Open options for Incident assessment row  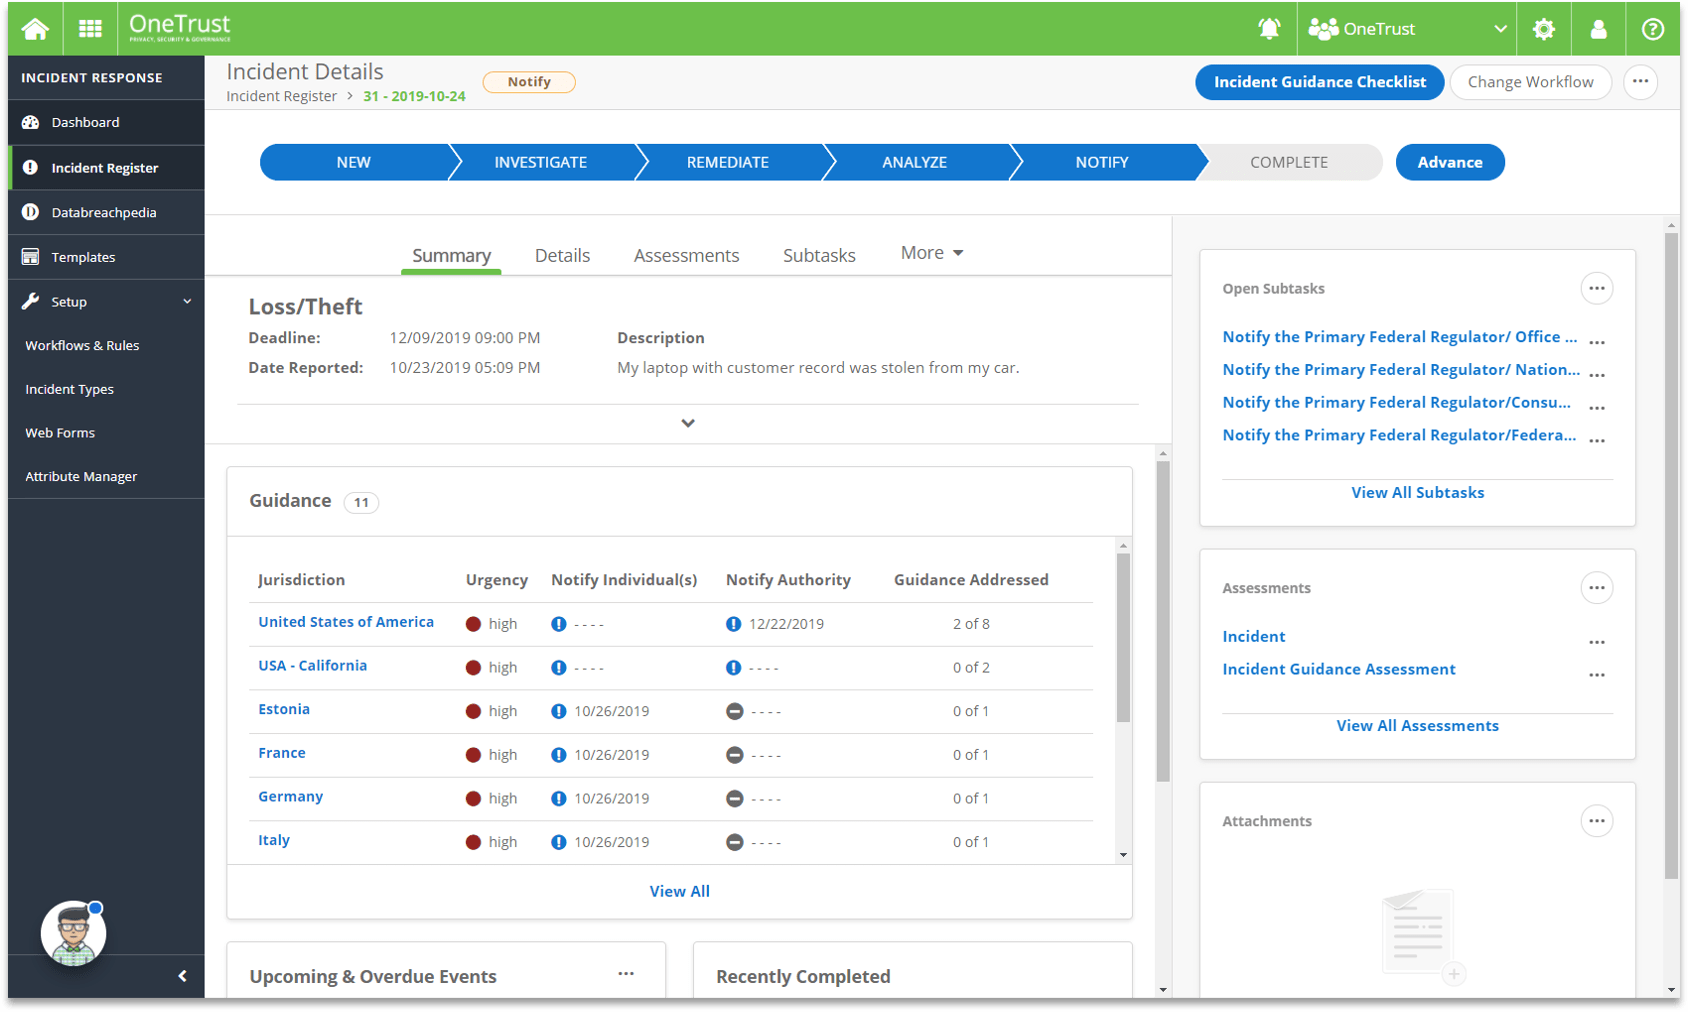[1597, 642]
